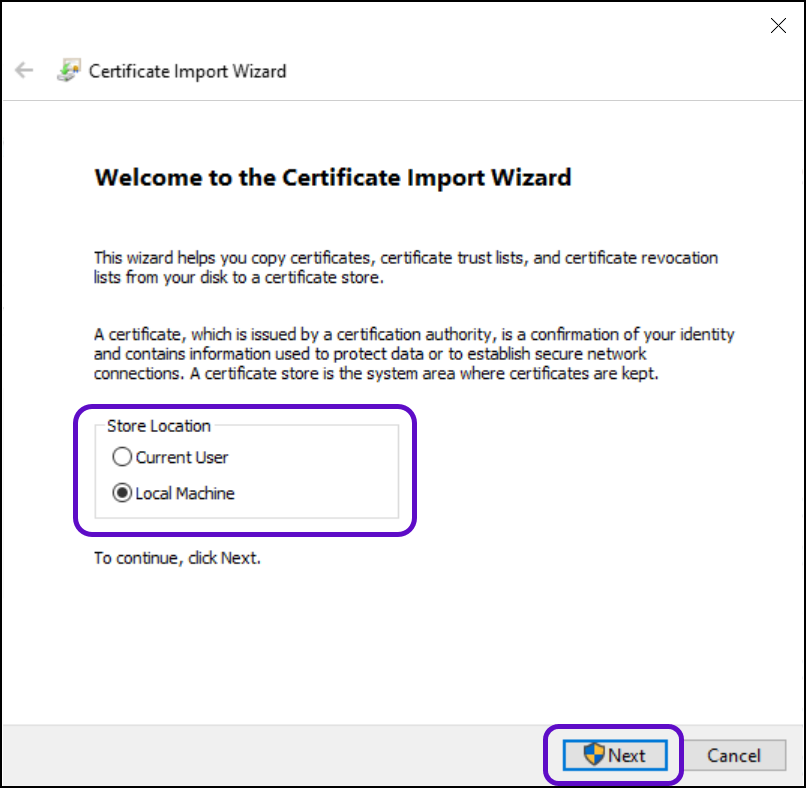806x788 pixels.
Task: Select the Current User radio button
Action: click(x=122, y=457)
